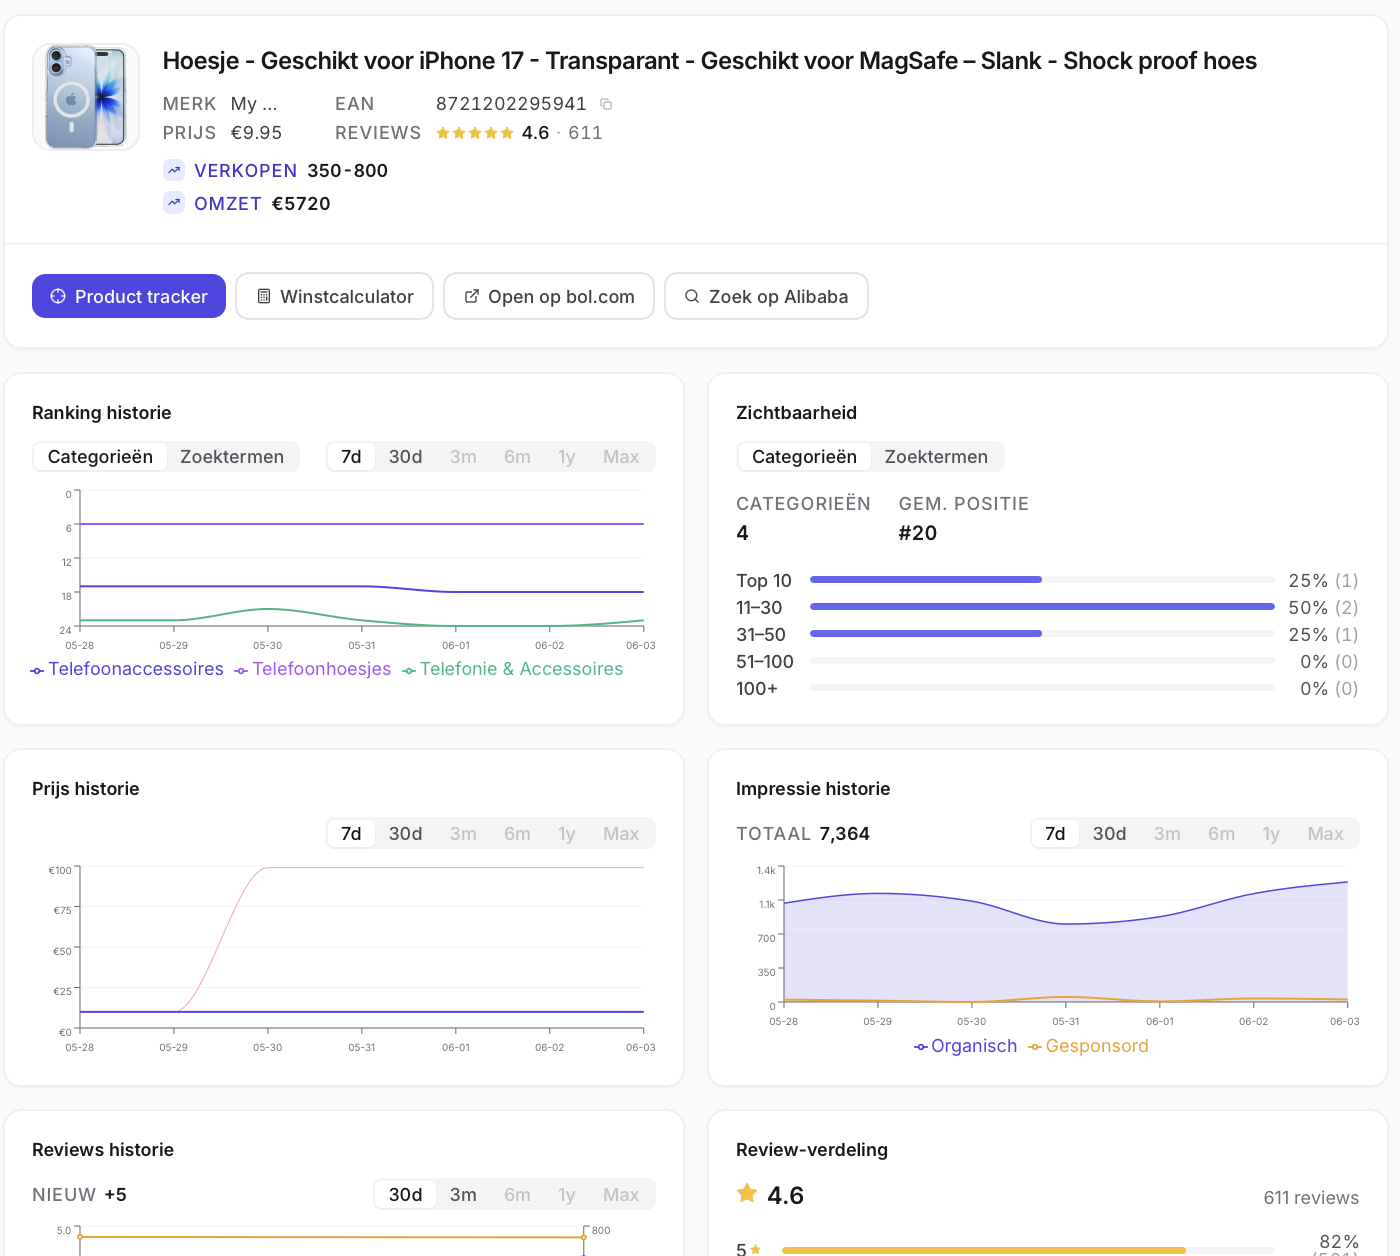Select Categorieën tab in Zichtbaarheid
The height and width of the screenshot is (1256, 1400).
804,457
